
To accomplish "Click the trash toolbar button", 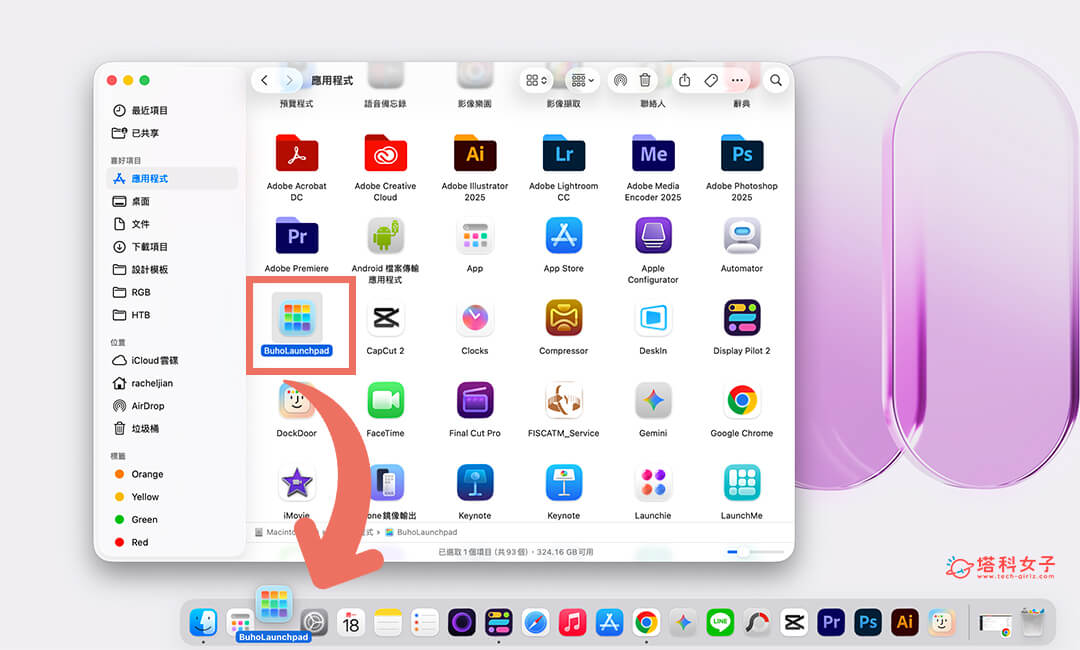I will pyautogui.click(x=645, y=81).
